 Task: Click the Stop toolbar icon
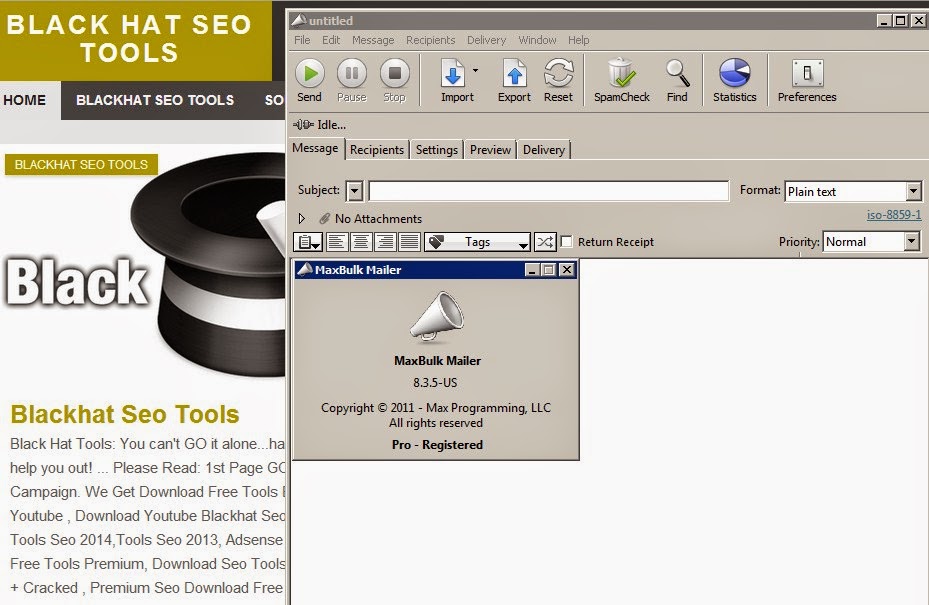[x=395, y=73]
